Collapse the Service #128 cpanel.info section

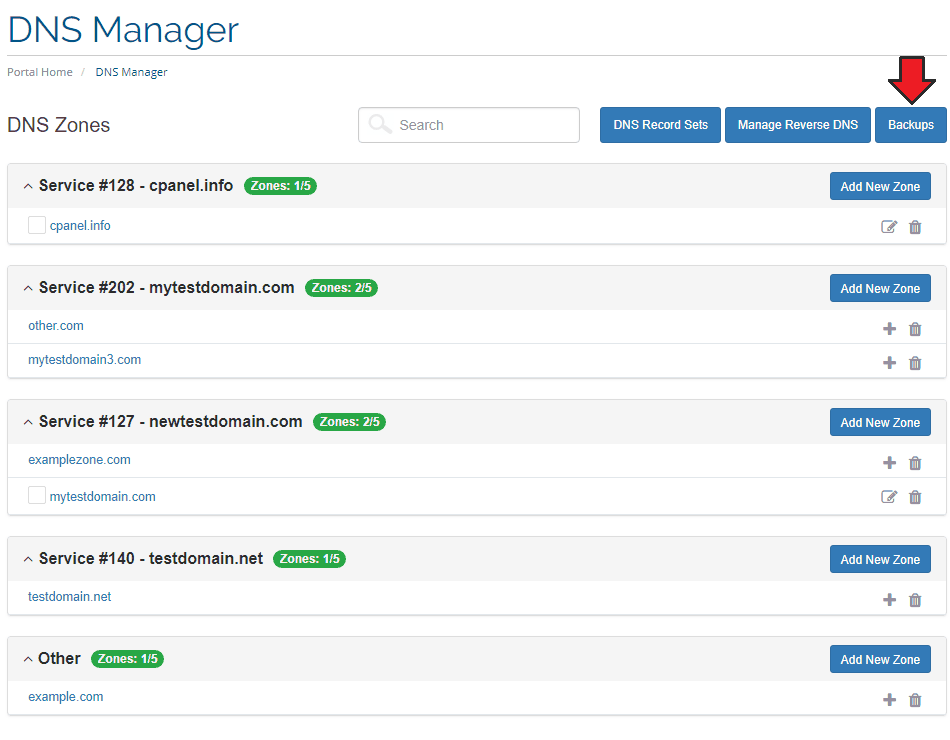28,186
